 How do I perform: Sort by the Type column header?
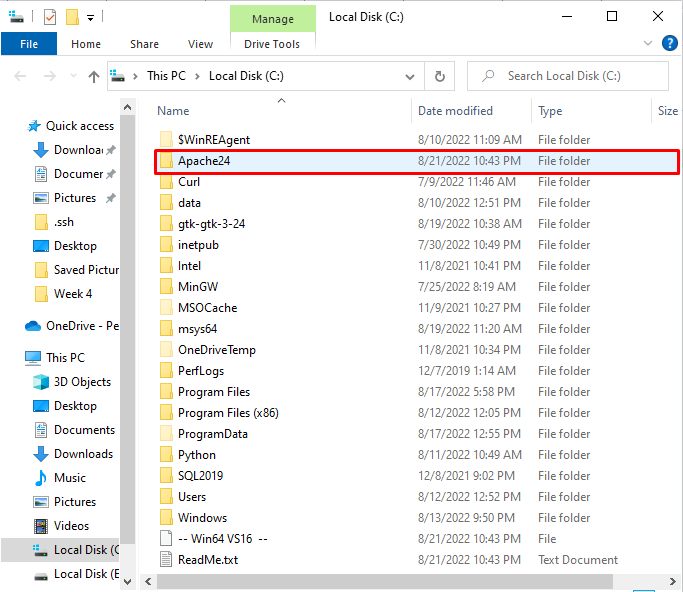tap(550, 111)
